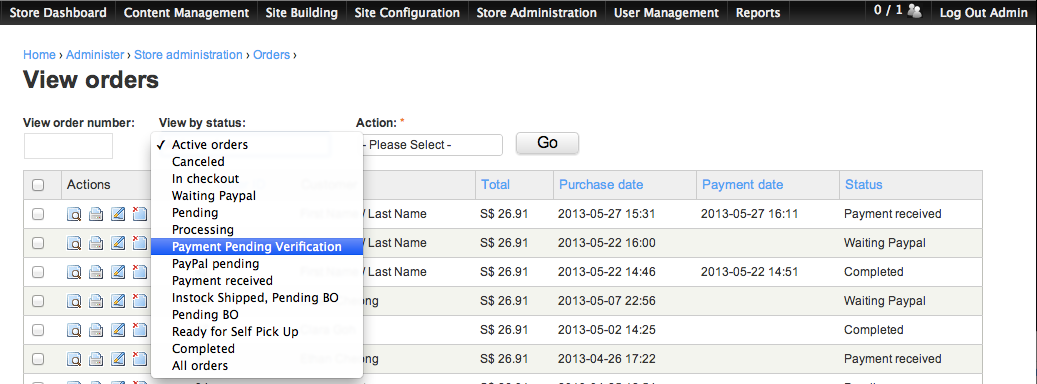Click the online users icon next to 0 / 1
This screenshot has width=1037, height=384.
click(x=915, y=11)
